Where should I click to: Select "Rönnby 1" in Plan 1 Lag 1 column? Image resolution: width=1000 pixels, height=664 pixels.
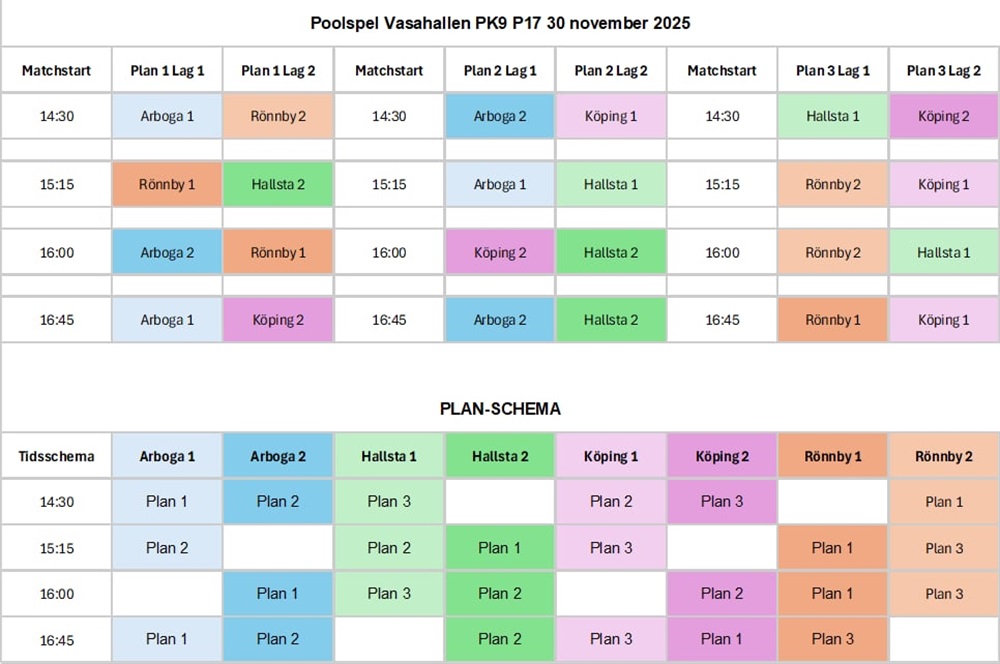pyautogui.click(x=167, y=184)
